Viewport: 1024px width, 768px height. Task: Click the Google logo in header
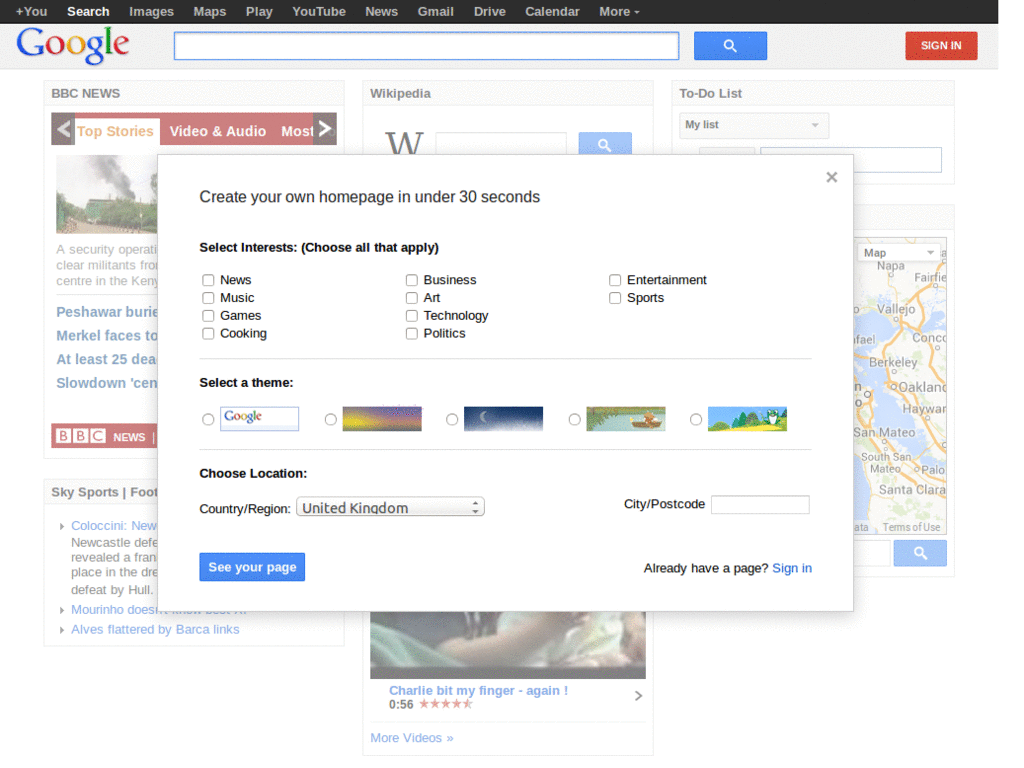click(72, 44)
